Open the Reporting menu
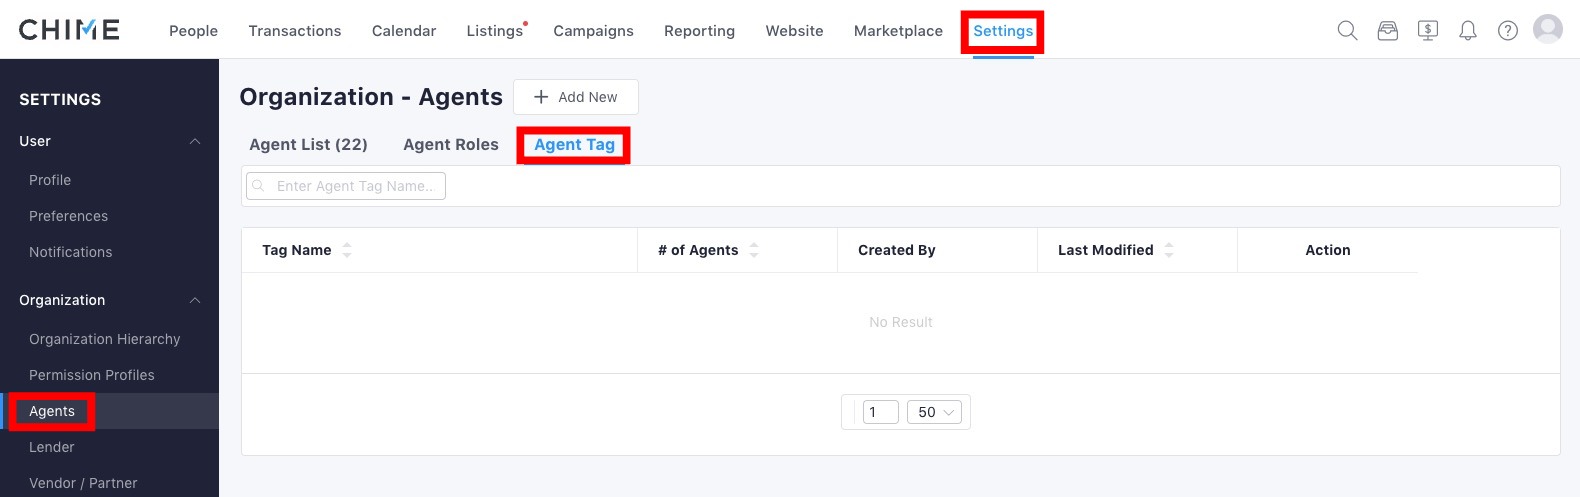This screenshot has height=497, width=1580. [699, 31]
